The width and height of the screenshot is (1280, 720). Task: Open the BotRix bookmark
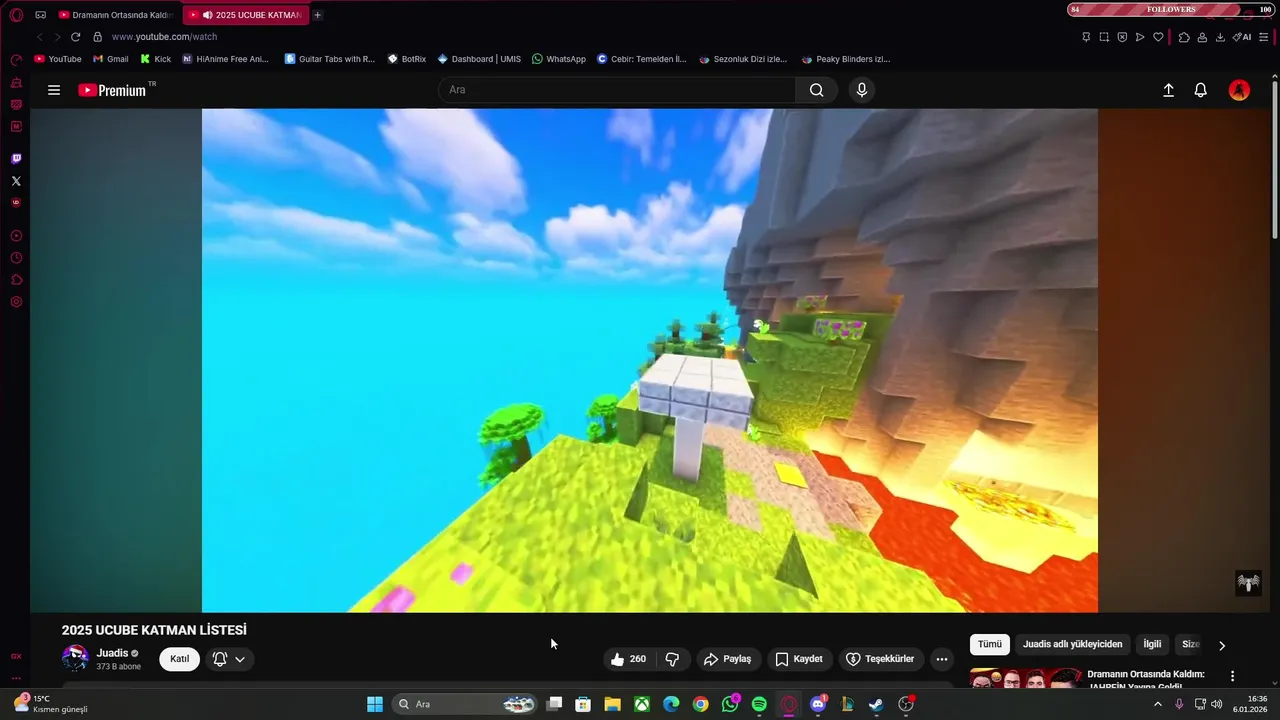[x=407, y=59]
